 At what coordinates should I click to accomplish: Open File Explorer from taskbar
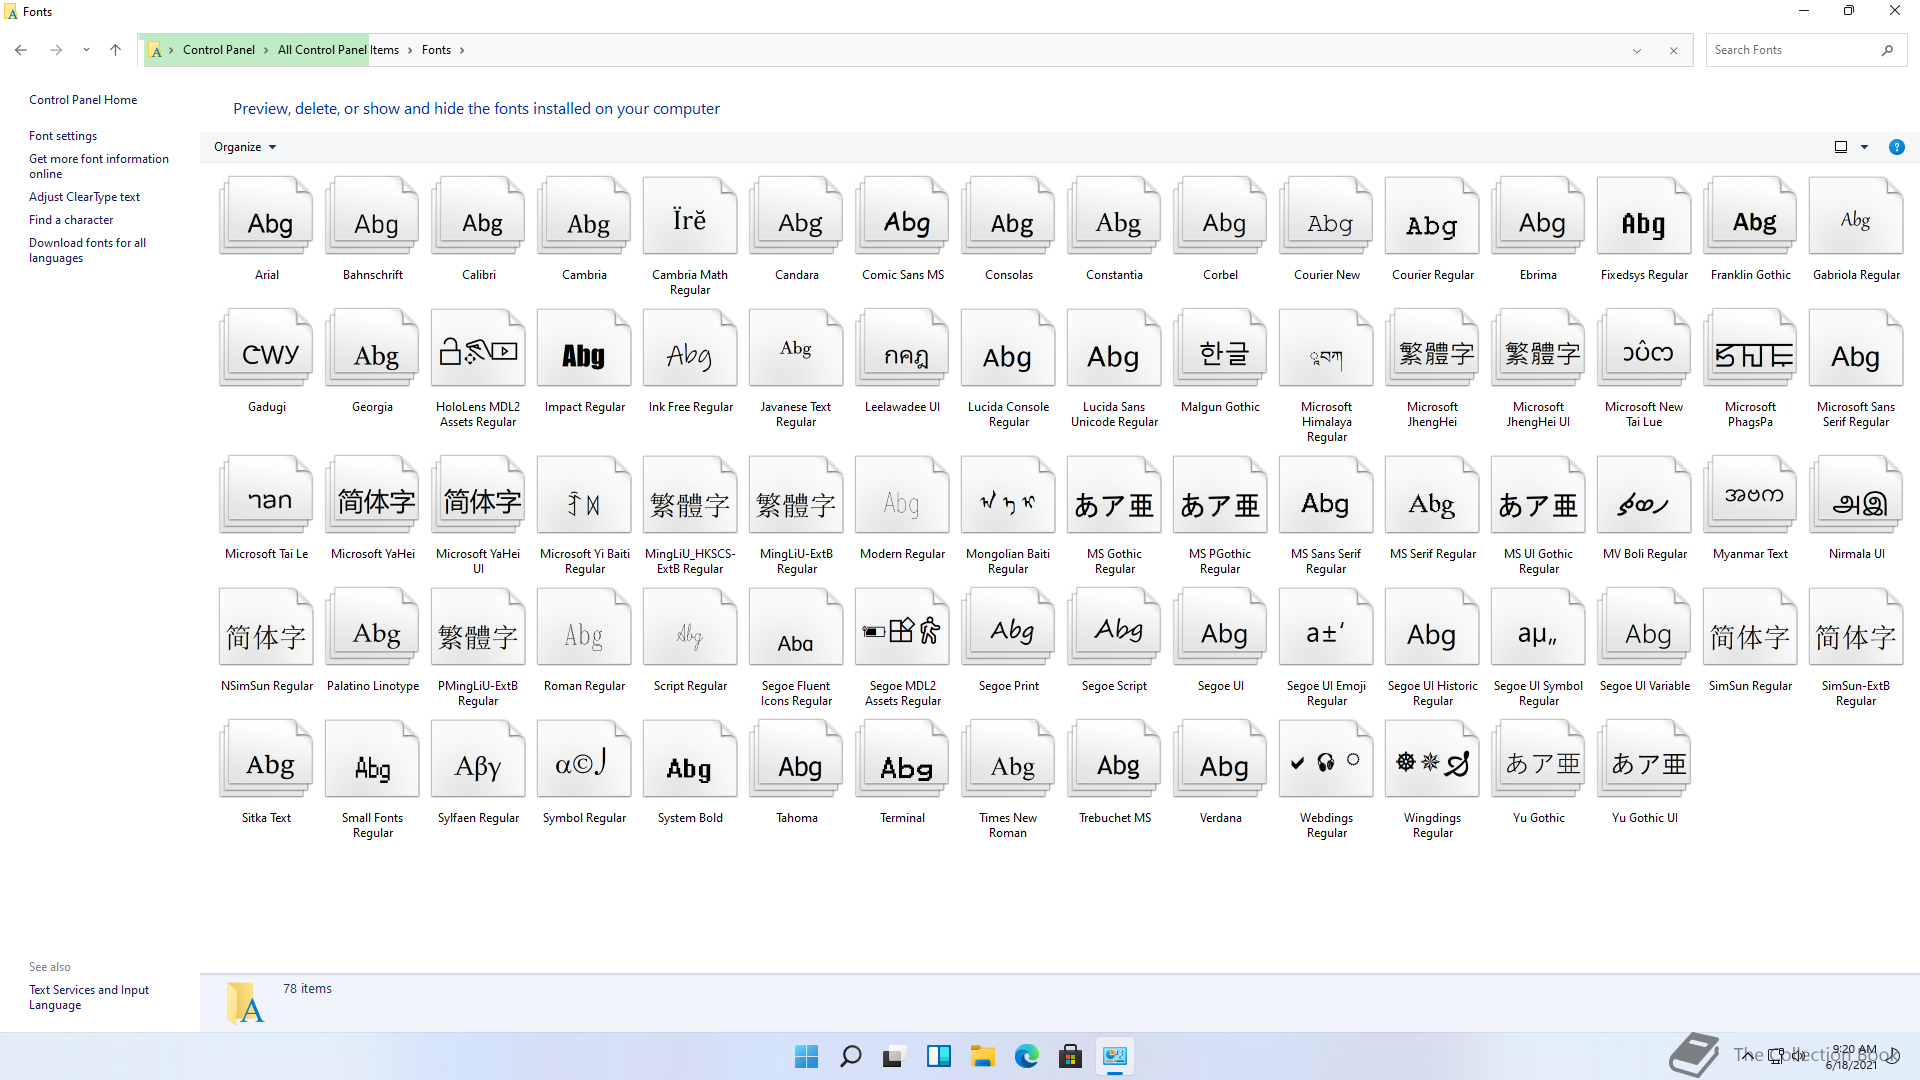(982, 1056)
